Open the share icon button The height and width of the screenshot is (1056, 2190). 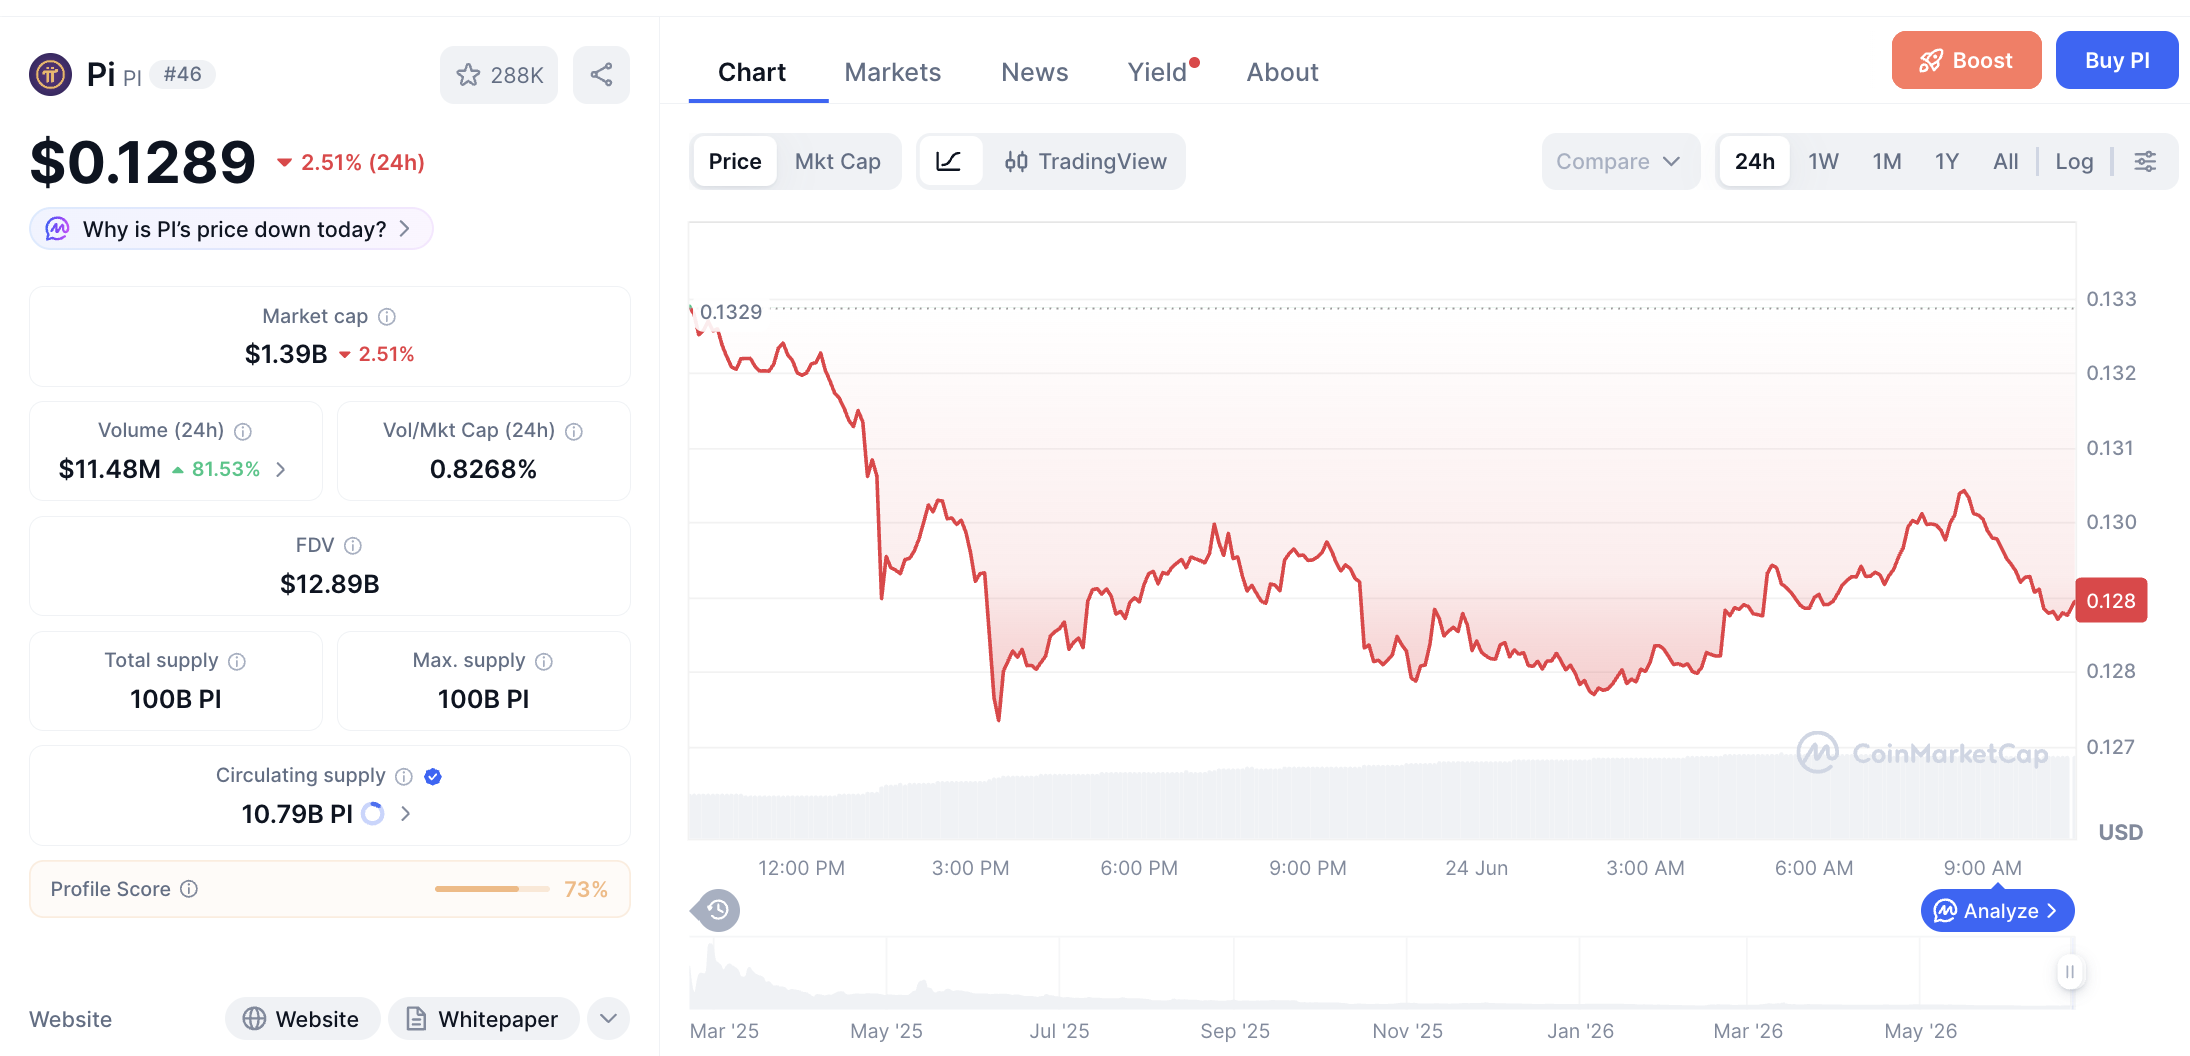601,75
